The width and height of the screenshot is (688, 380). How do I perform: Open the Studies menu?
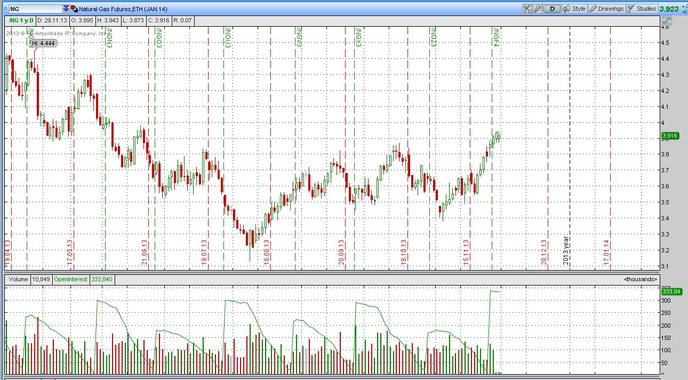coord(641,9)
